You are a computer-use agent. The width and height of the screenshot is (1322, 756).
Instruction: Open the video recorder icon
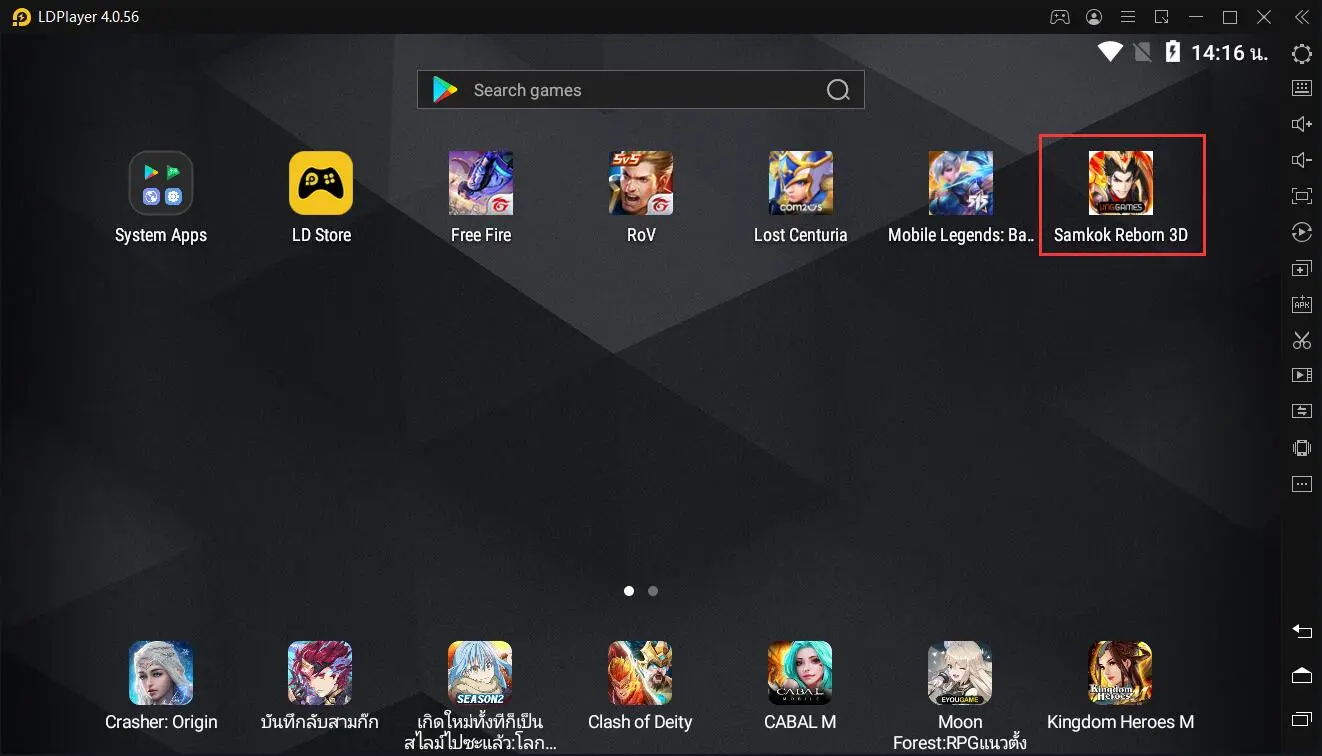1301,375
